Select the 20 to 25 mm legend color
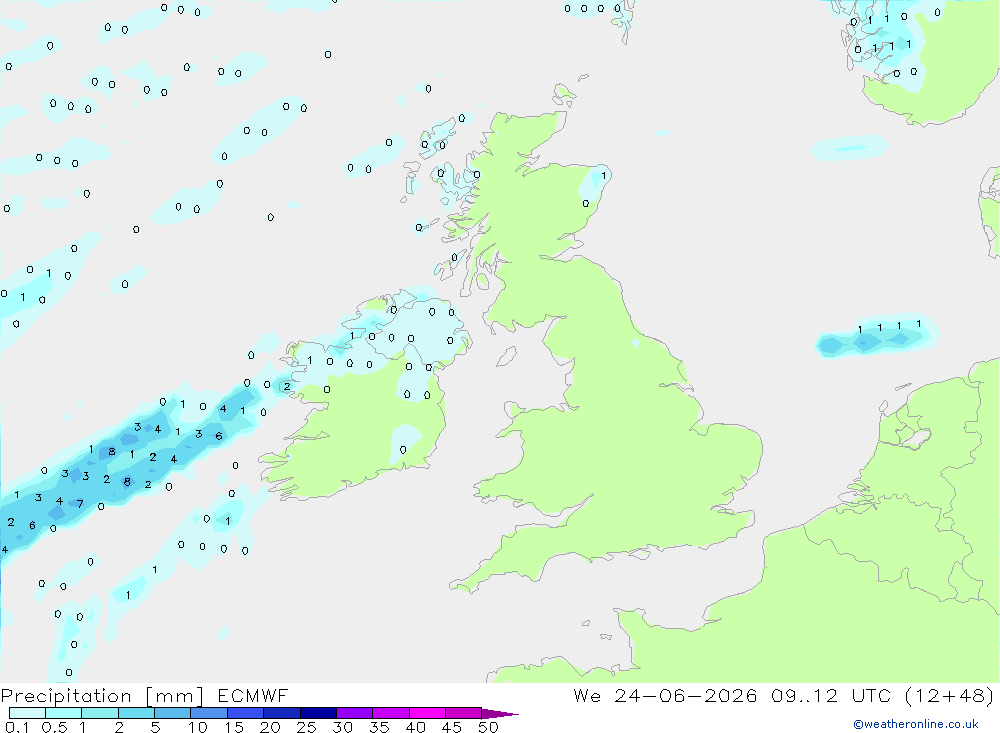This screenshot has height=733, width=1000. [x=282, y=713]
